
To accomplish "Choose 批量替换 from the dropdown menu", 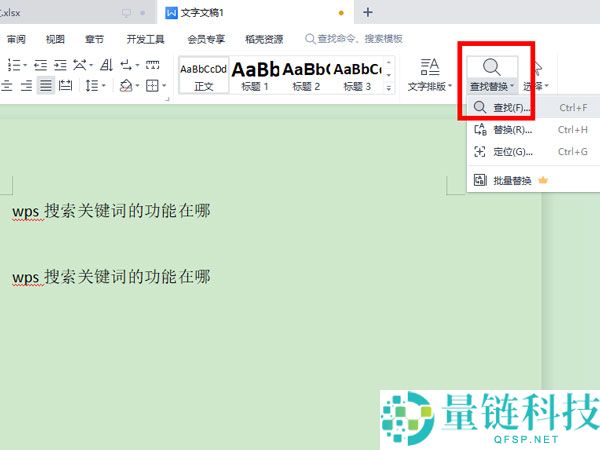I will click(x=534, y=180).
